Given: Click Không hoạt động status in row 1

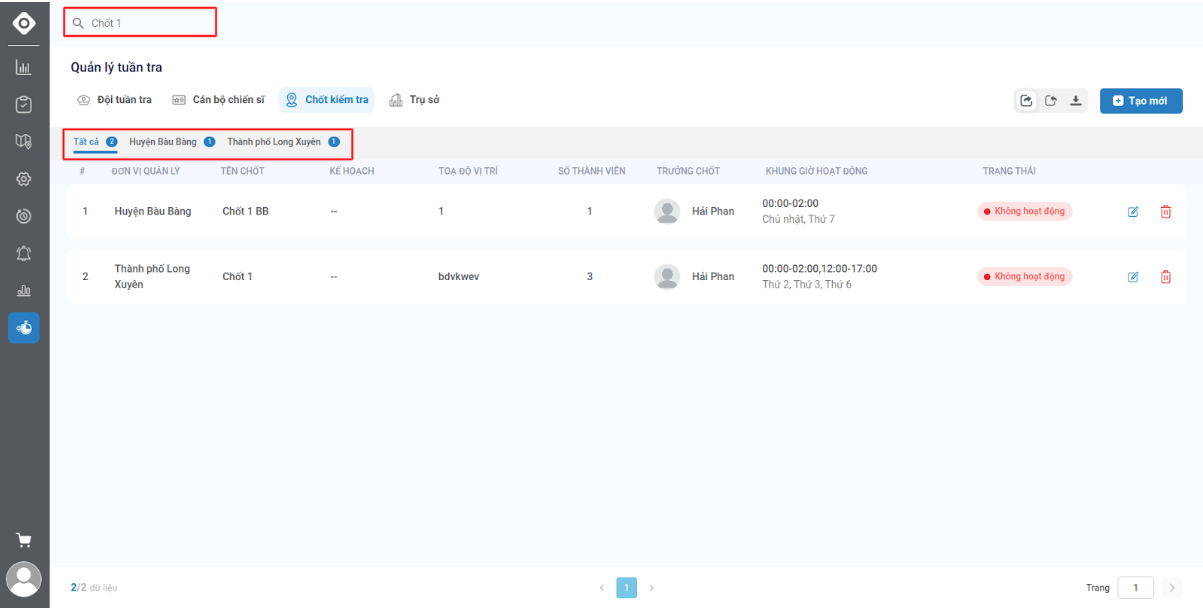Looking at the screenshot, I should click(1025, 211).
